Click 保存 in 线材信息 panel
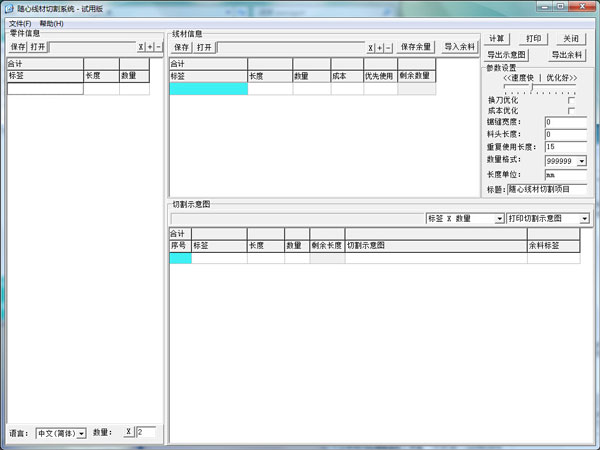Screen dimensions: 600x450 (181, 47)
